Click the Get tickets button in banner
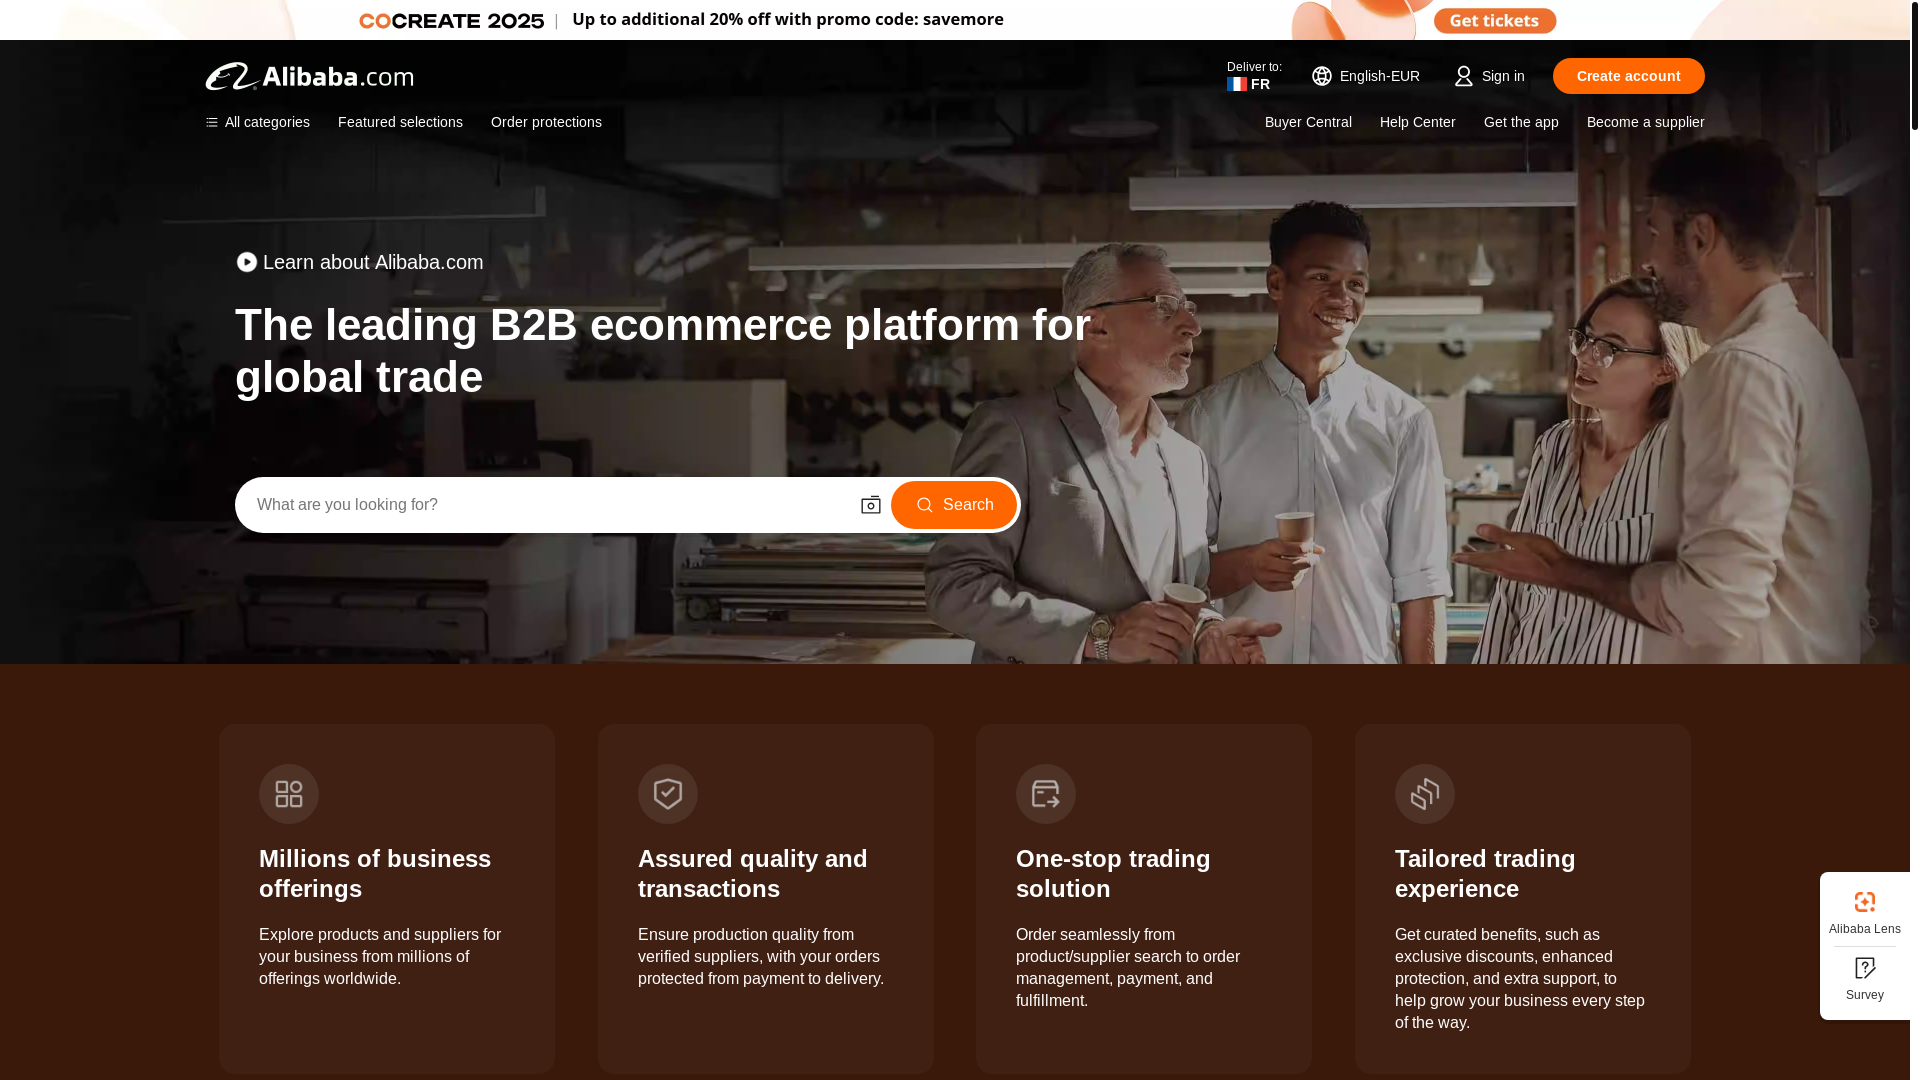The image size is (1920, 1080). [1494, 21]
